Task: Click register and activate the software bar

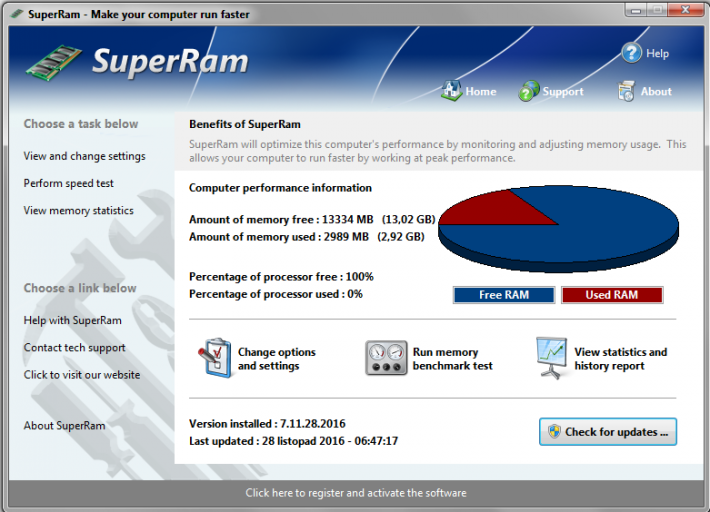Action: (x=356, y=493)
